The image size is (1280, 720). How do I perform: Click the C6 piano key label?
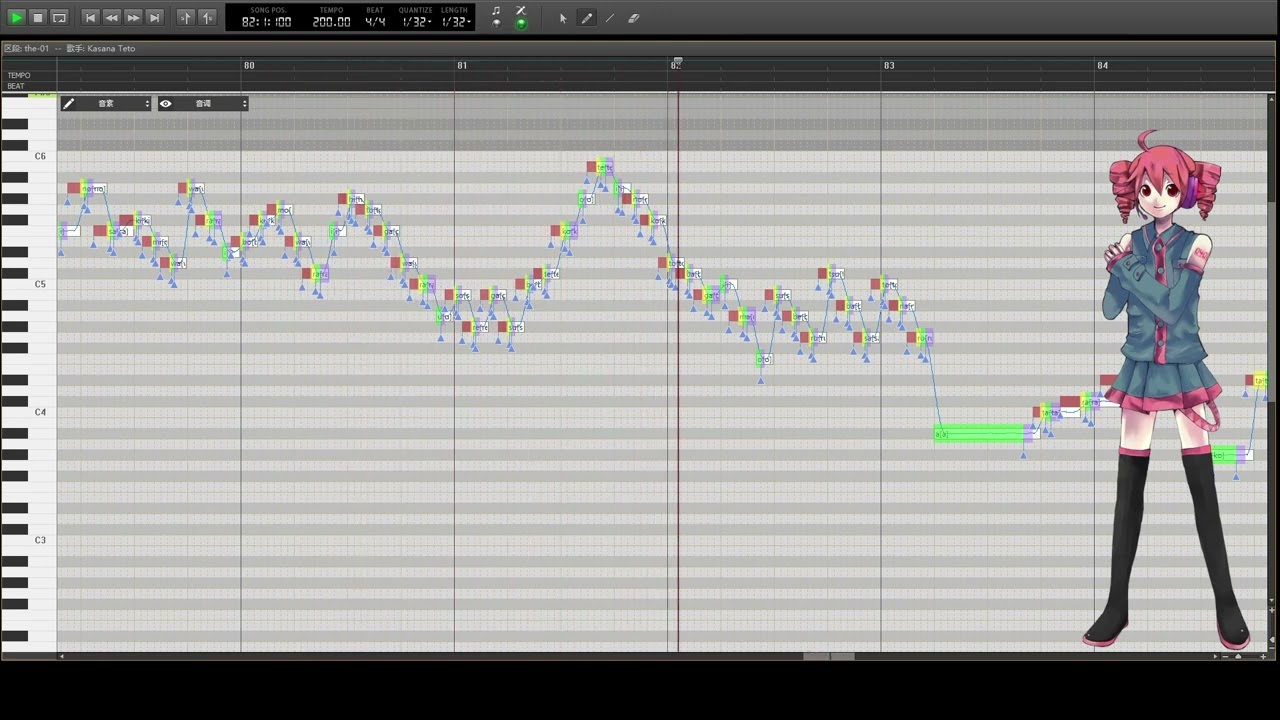(40, 156)
